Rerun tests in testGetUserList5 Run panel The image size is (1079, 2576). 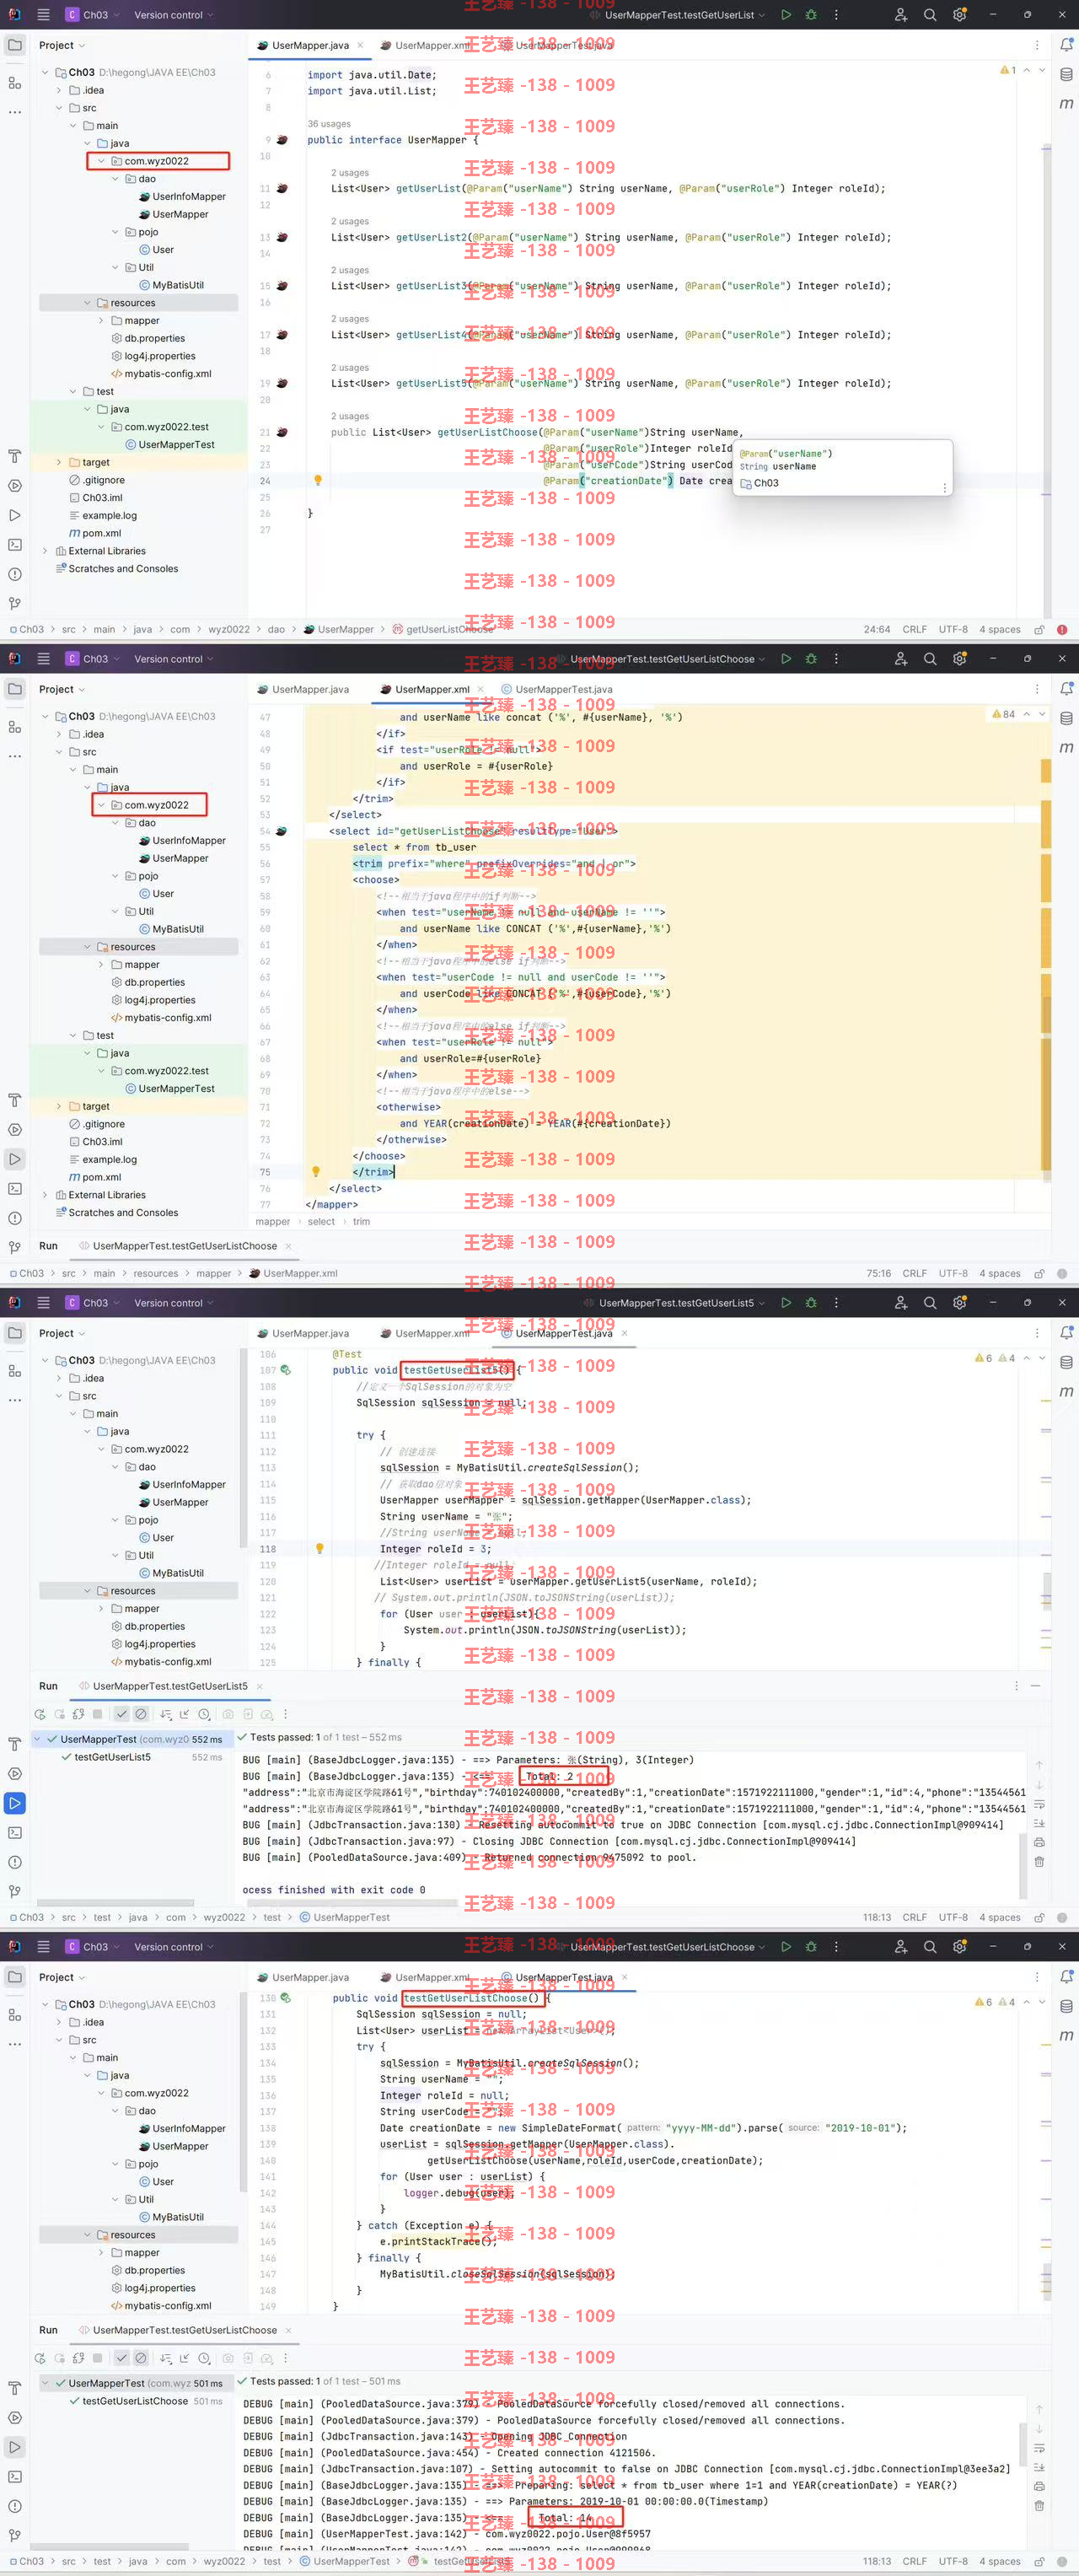[40, 1714]
